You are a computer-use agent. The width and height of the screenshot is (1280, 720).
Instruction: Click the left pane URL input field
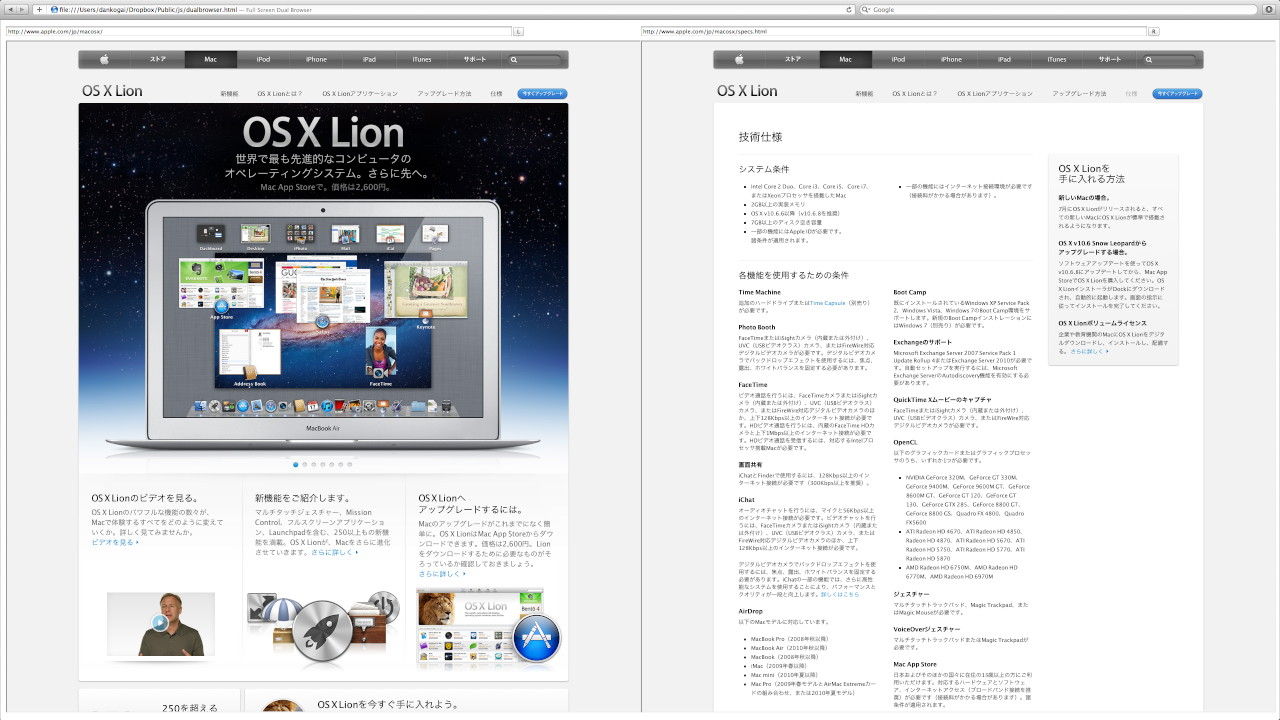258,31
